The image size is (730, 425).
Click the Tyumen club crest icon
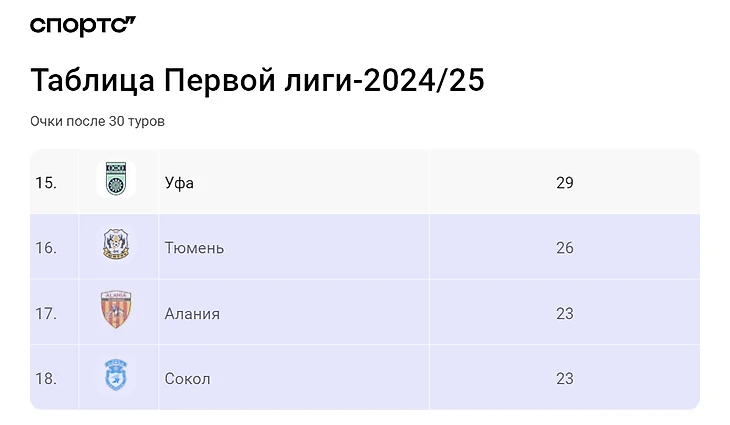click(116, 246)
